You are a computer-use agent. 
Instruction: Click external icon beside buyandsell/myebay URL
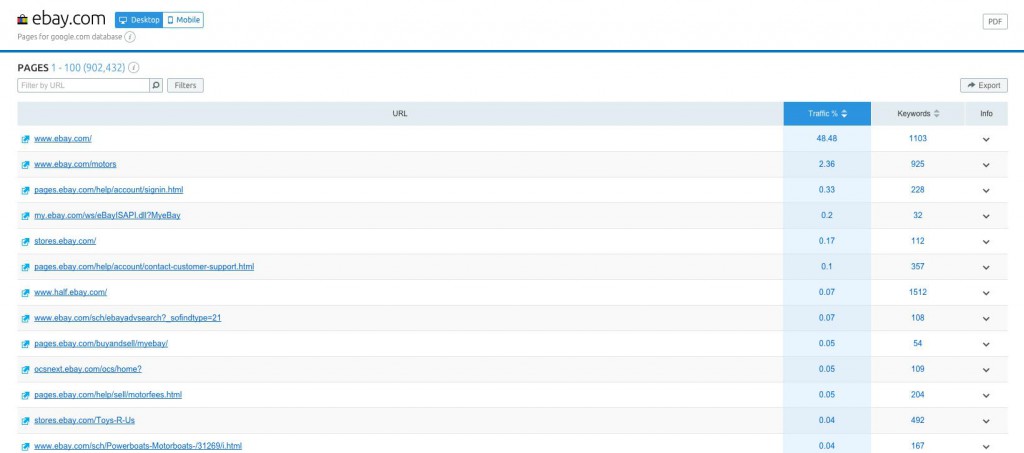click(x=25, y=344)
